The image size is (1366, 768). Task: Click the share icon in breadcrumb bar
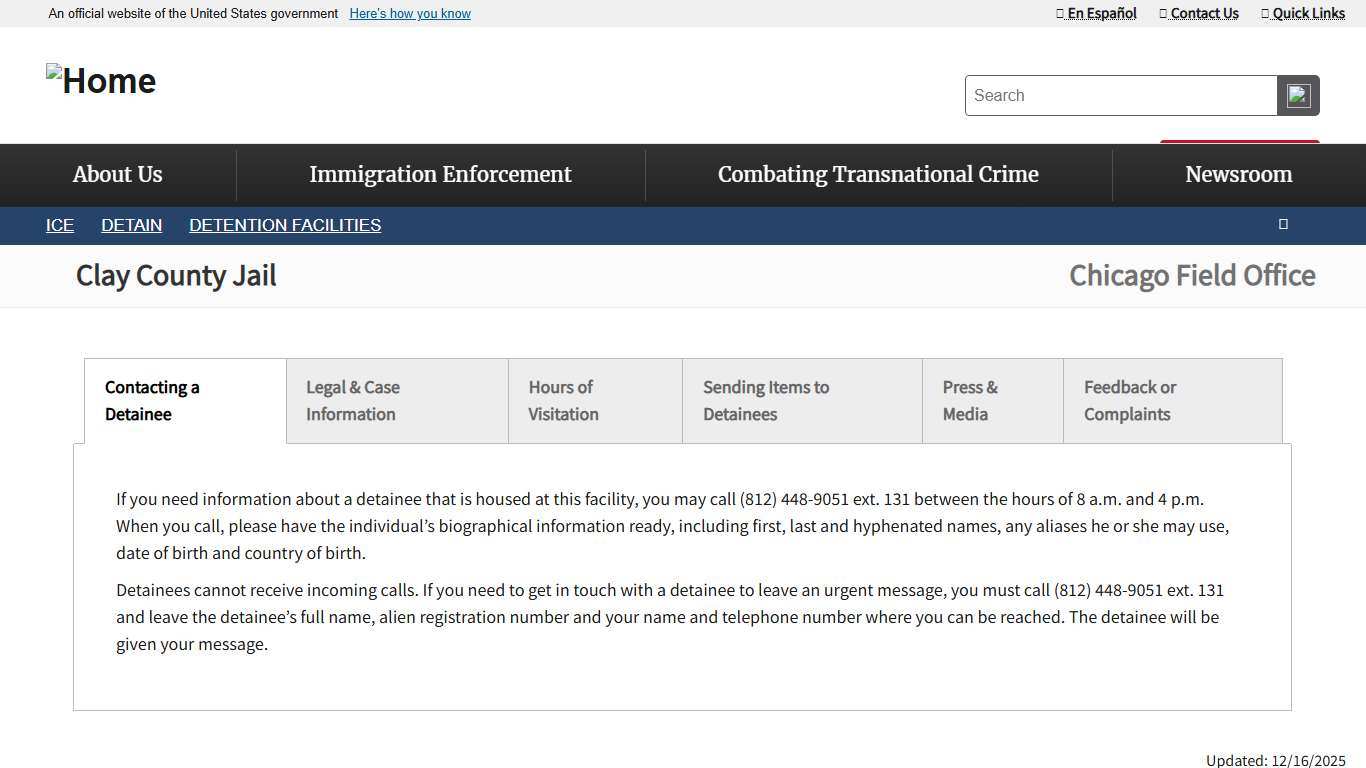(x=1283, y=224)
